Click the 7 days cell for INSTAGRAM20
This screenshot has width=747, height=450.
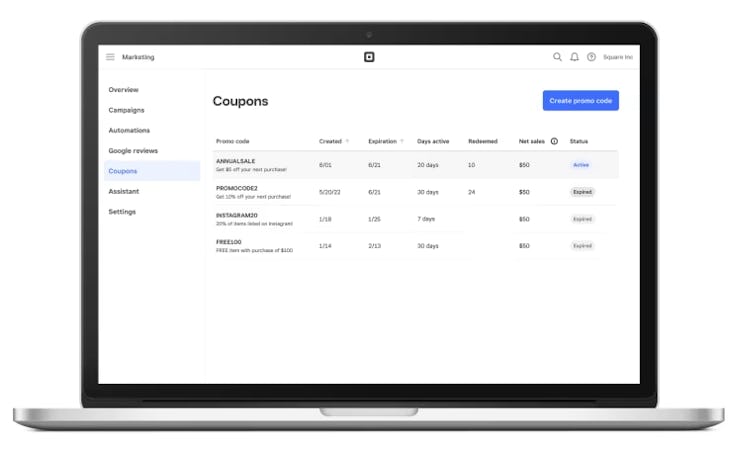click(426, 219)
